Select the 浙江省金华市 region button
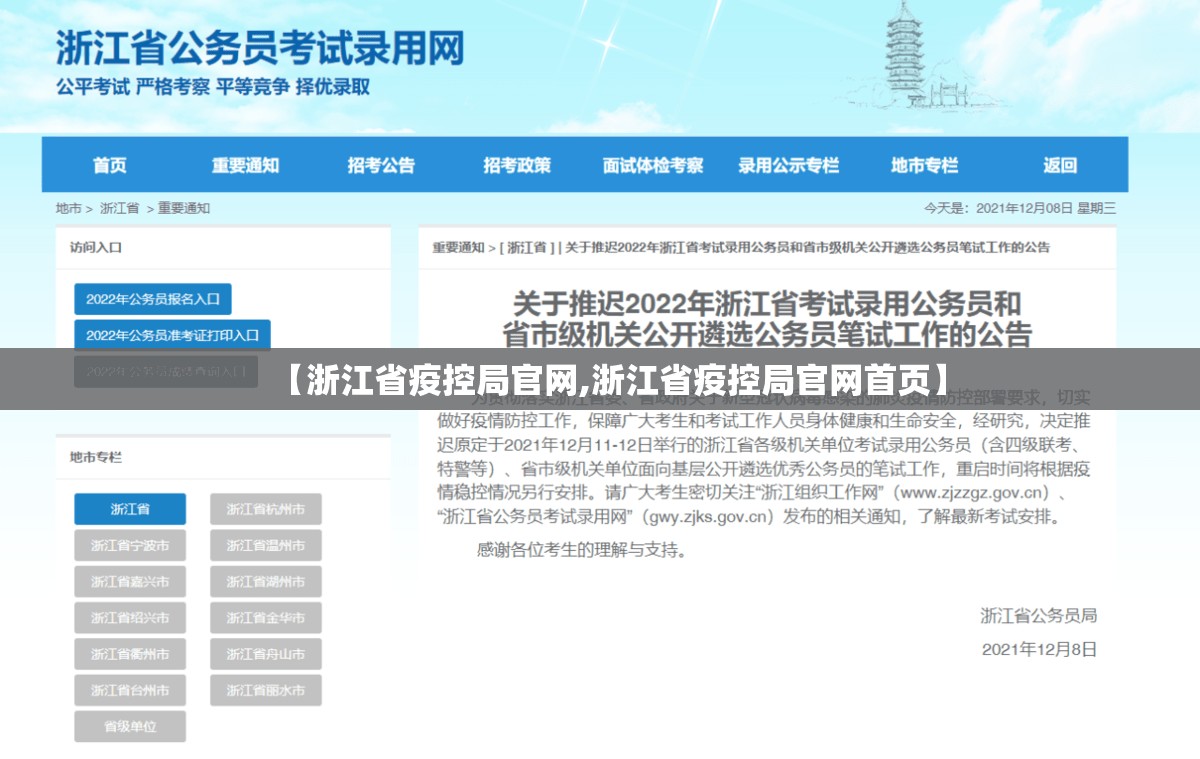Screen dimensions: 1200x759 tap(266, 617)
